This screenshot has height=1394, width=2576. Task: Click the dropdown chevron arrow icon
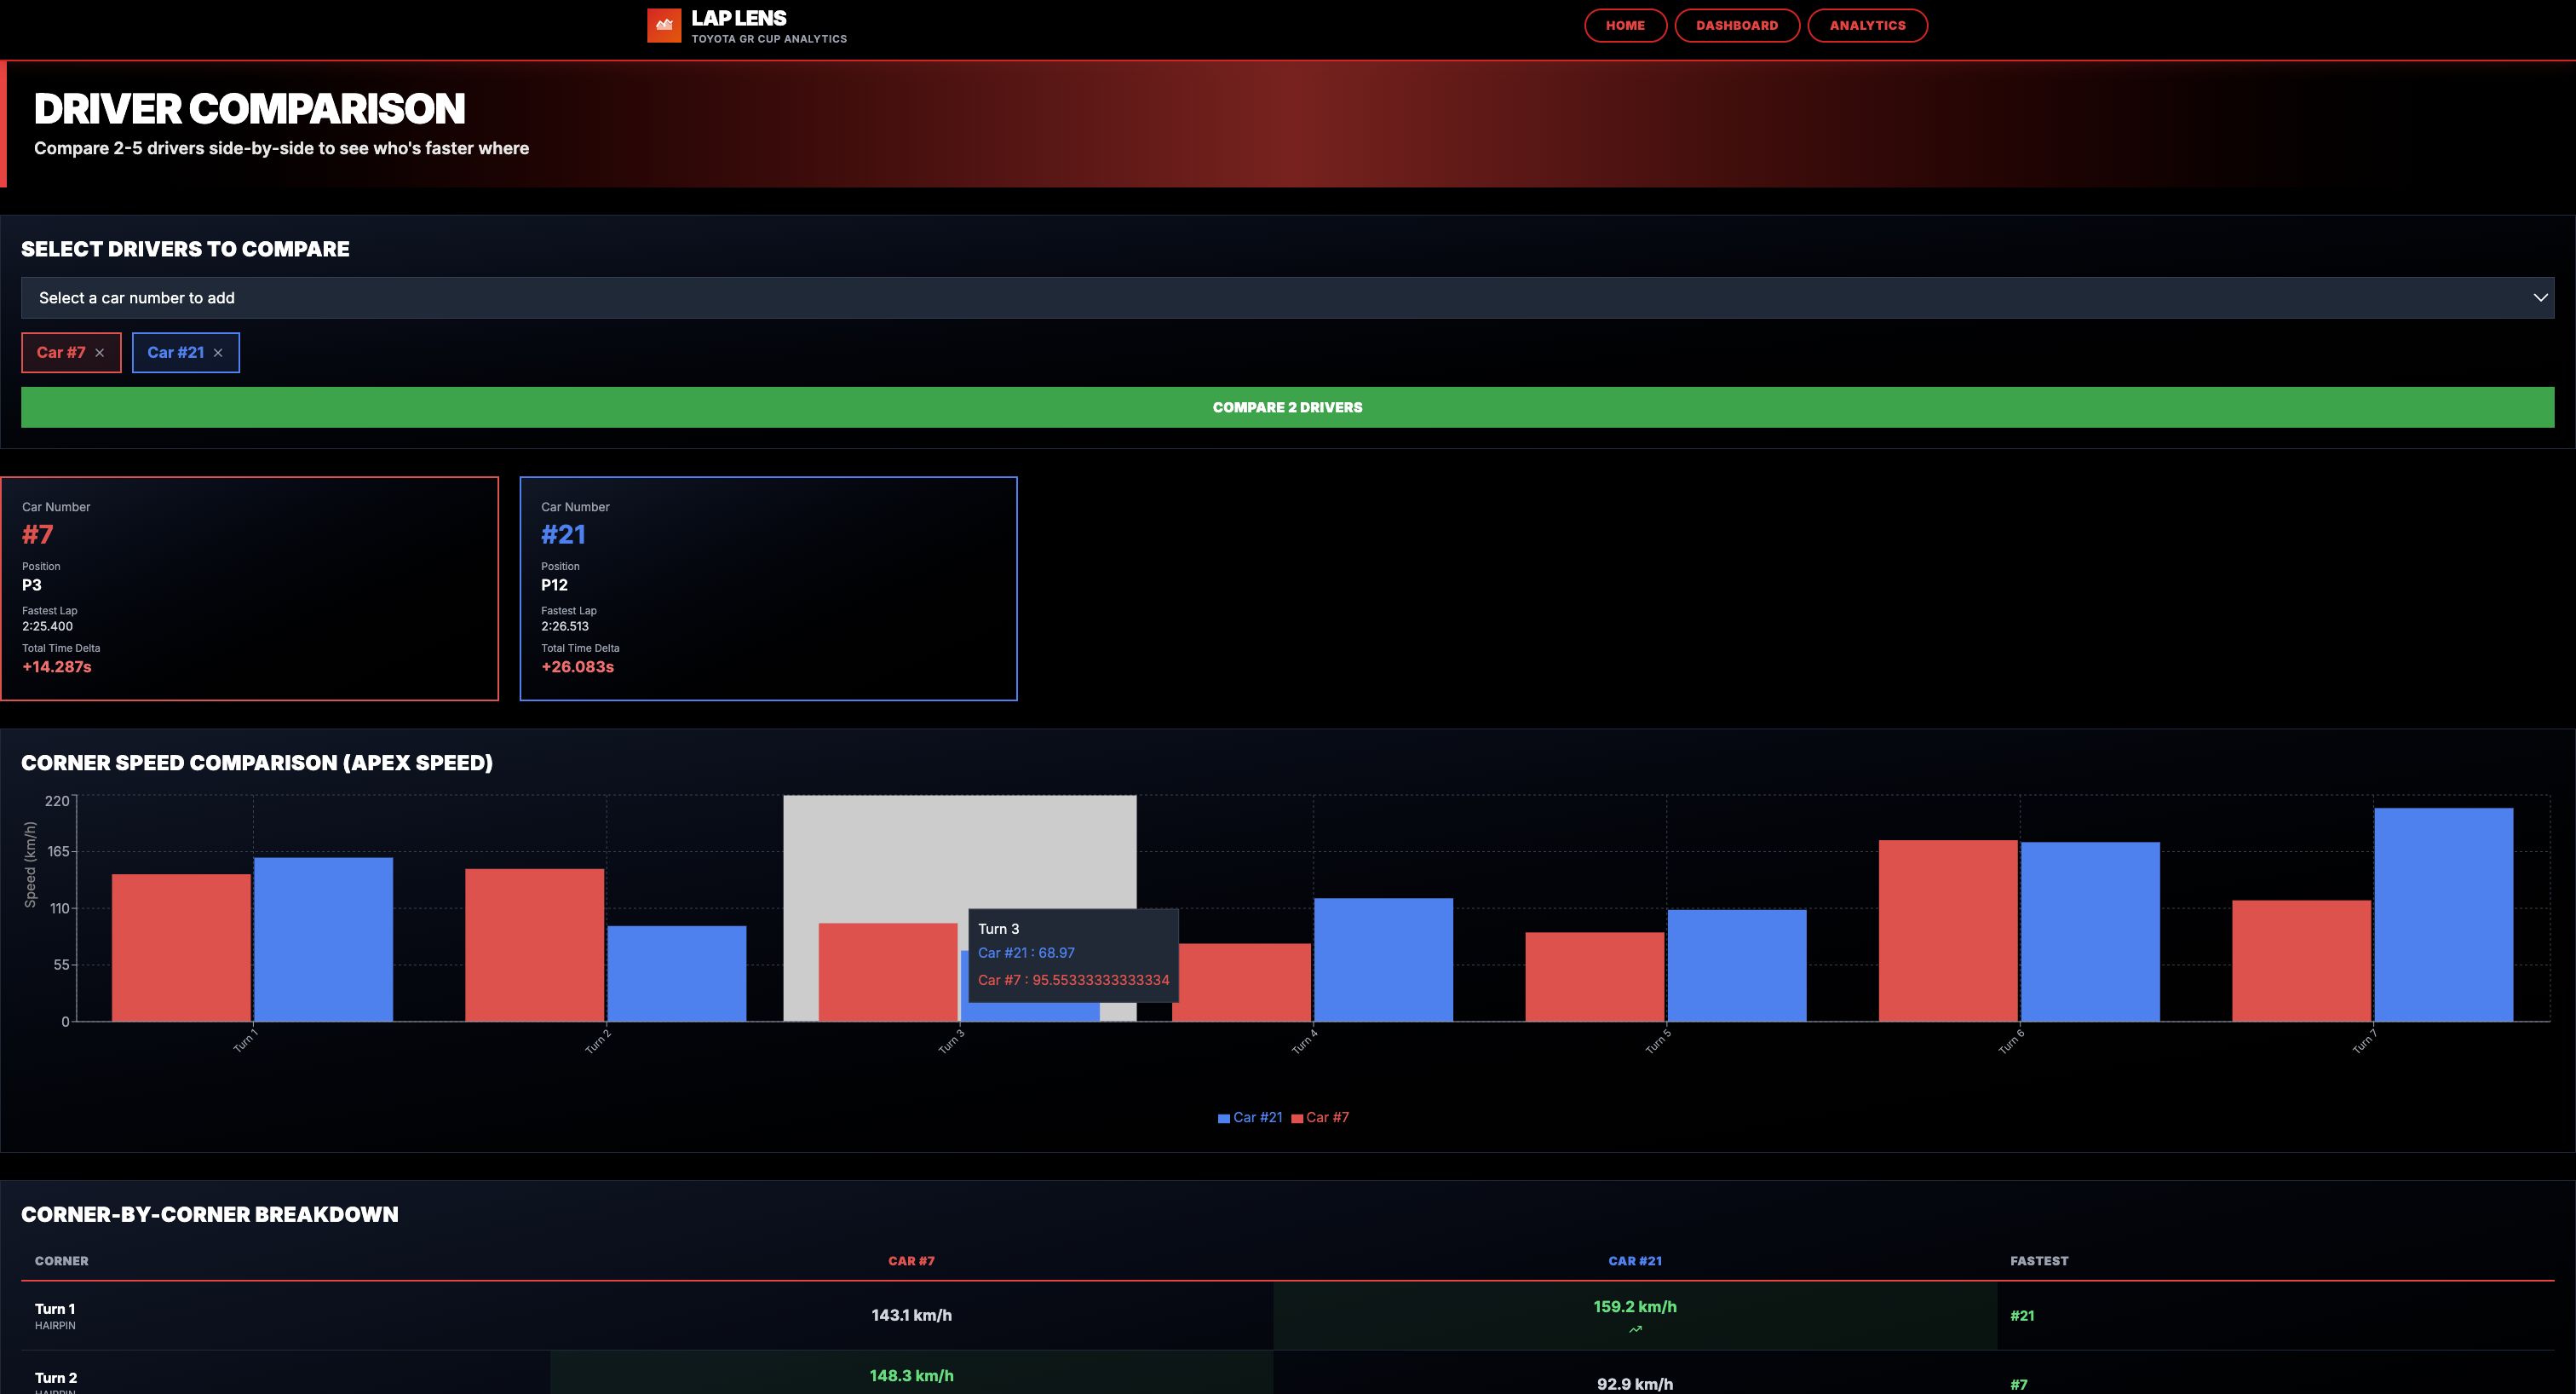(x=2539, y=298)
